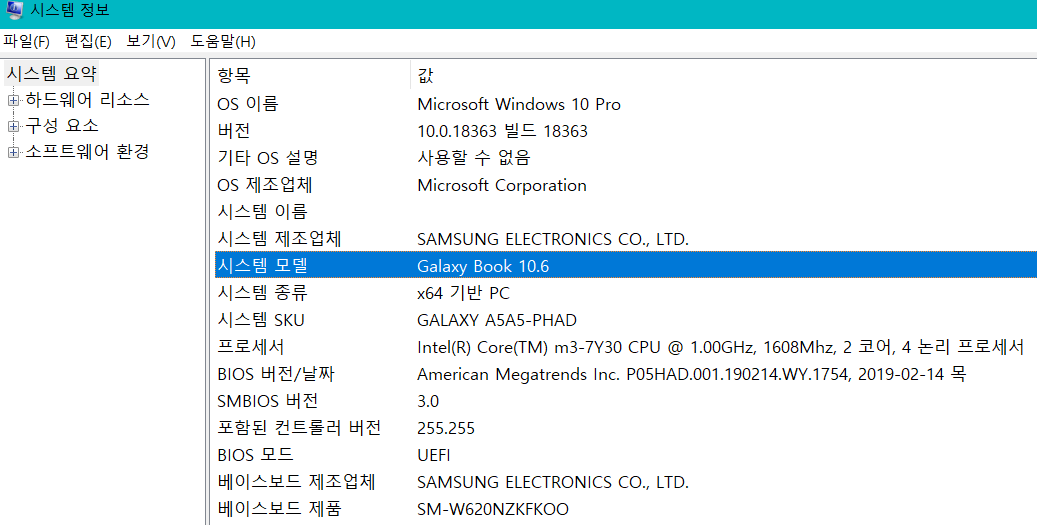Open the 파일(F) menu
1037x525 pixels.
[26, 42]
